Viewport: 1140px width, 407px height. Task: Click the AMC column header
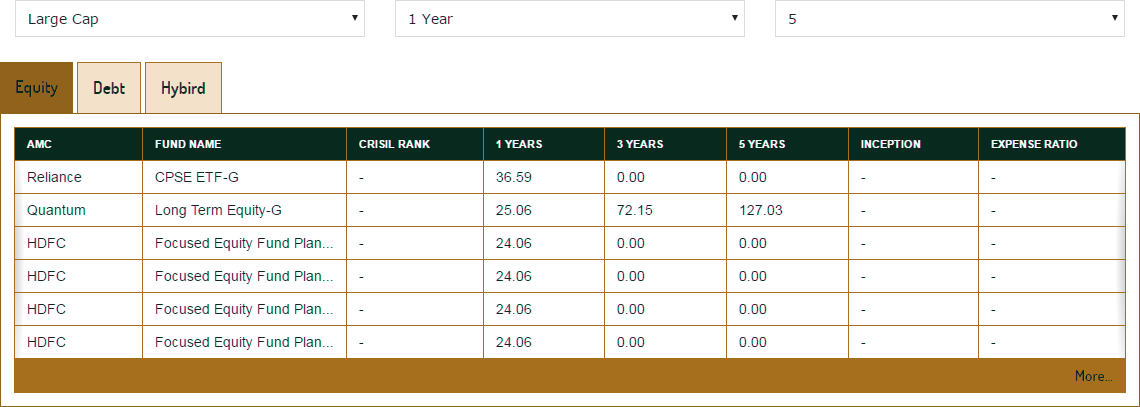click(x=40, y=144)
